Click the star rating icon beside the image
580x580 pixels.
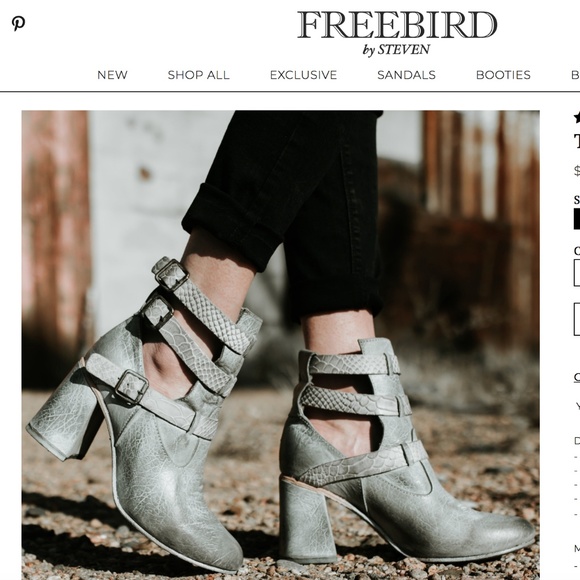pos(577,118)
